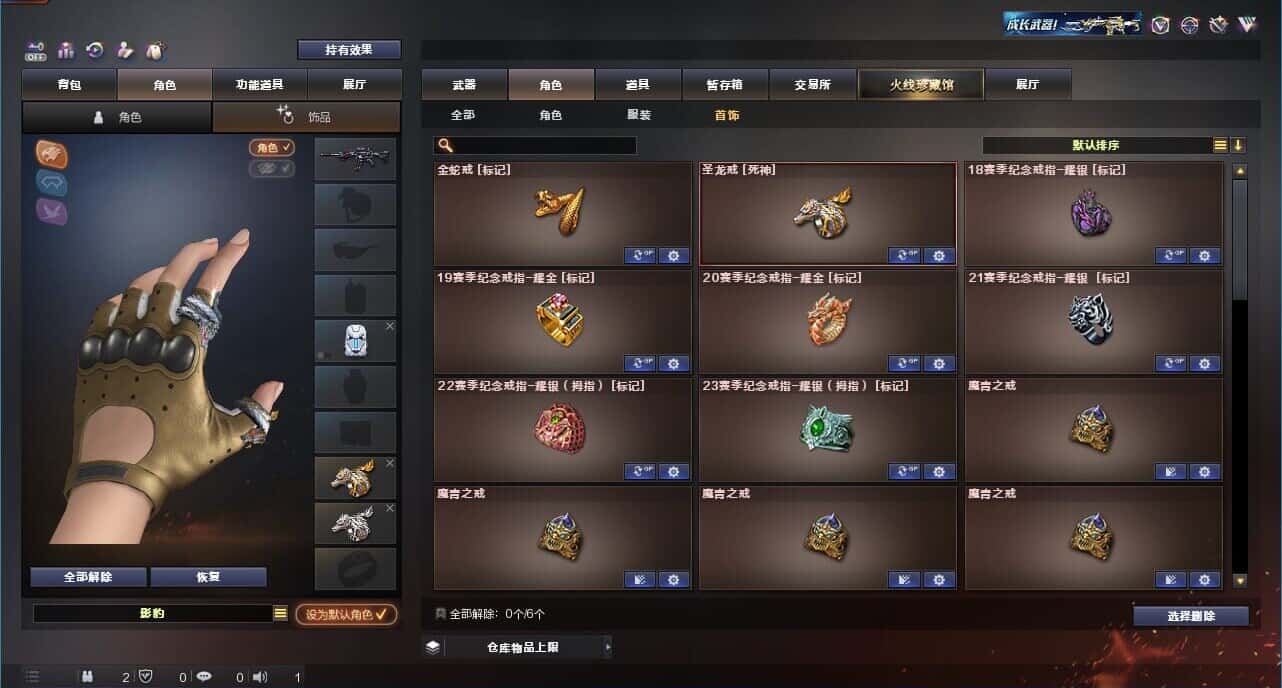This screenshot has height=688, width=1282.
Task: Toggle the 角色 checkbox pill
Action: coord(272,148)
